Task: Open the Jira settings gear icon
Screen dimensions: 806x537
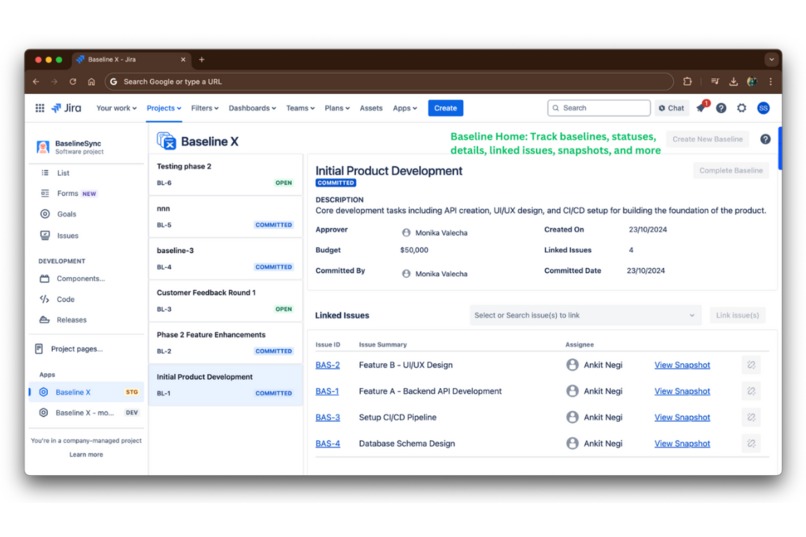Action: [741, 108]
